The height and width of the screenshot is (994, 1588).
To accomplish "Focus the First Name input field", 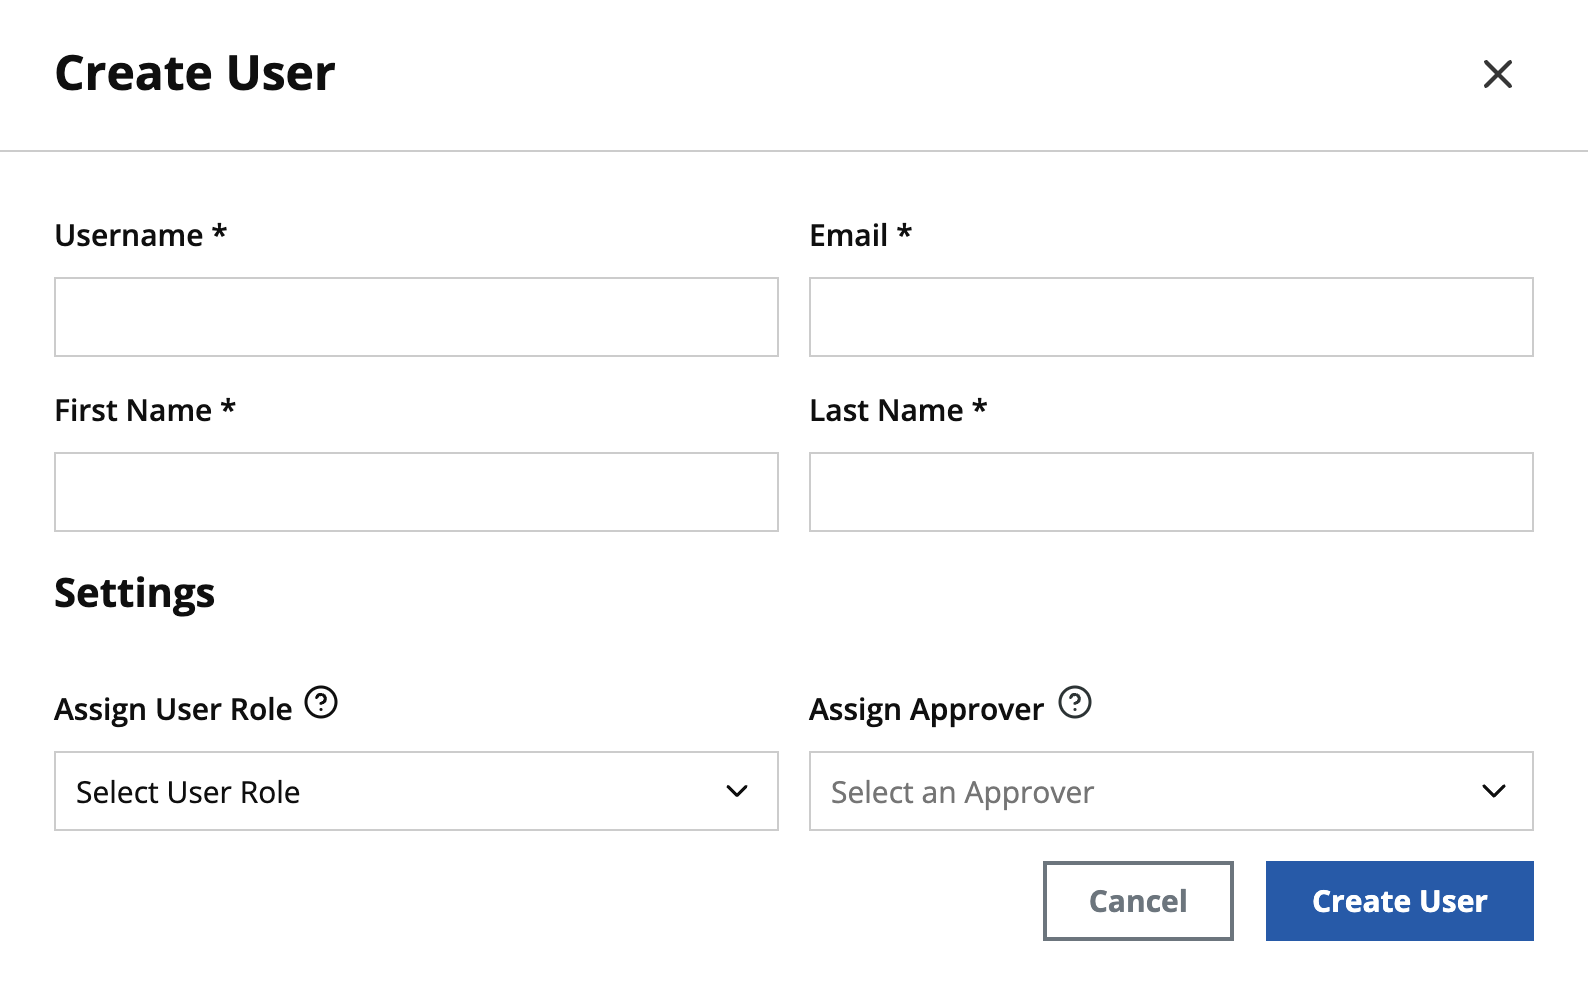I will click(416, 492).
